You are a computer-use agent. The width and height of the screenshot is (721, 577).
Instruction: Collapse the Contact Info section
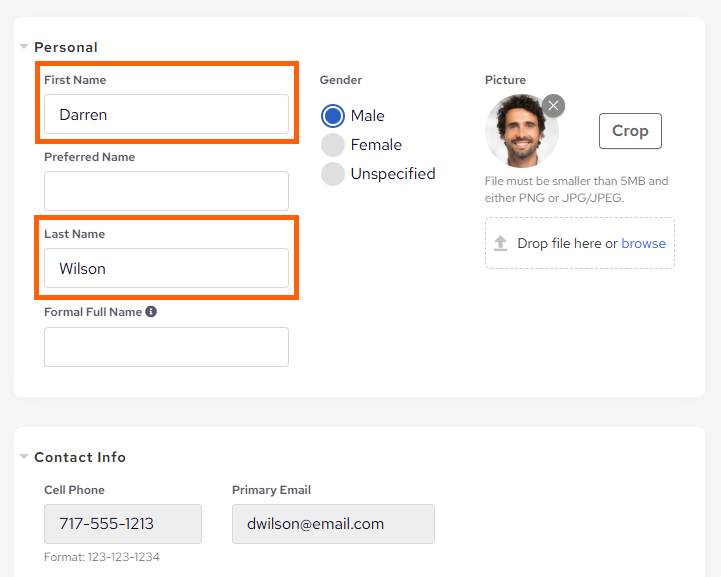click(x=24, y=457)
